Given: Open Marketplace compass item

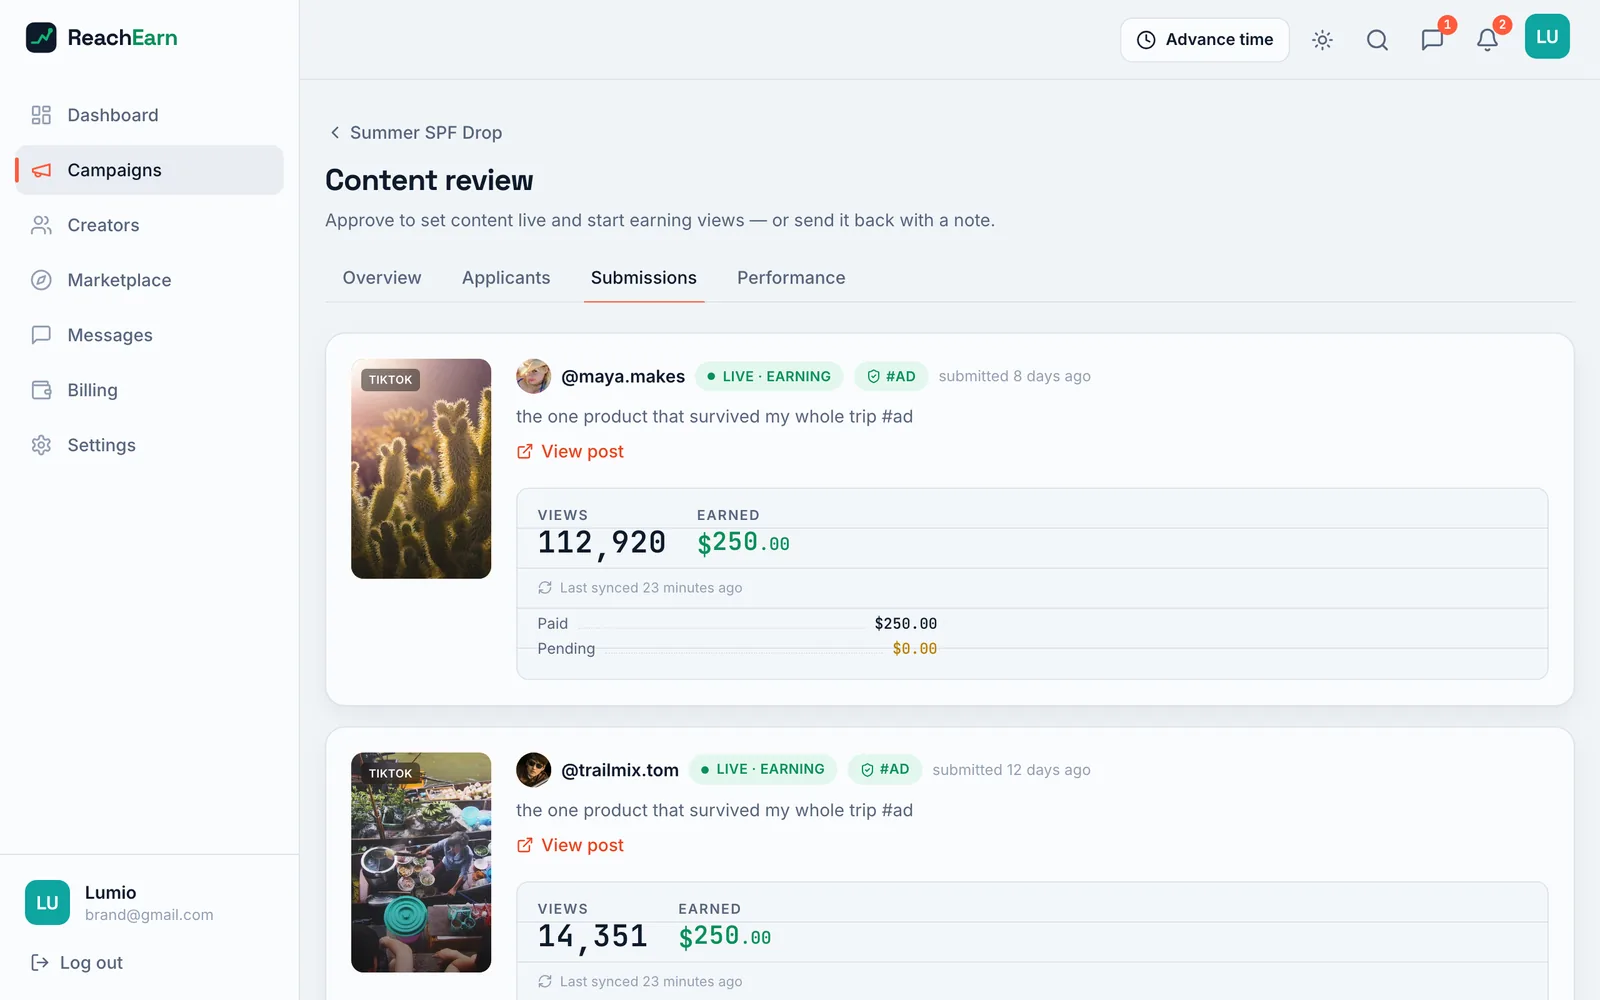Looking at the screenshot, I should click(150, 280).
